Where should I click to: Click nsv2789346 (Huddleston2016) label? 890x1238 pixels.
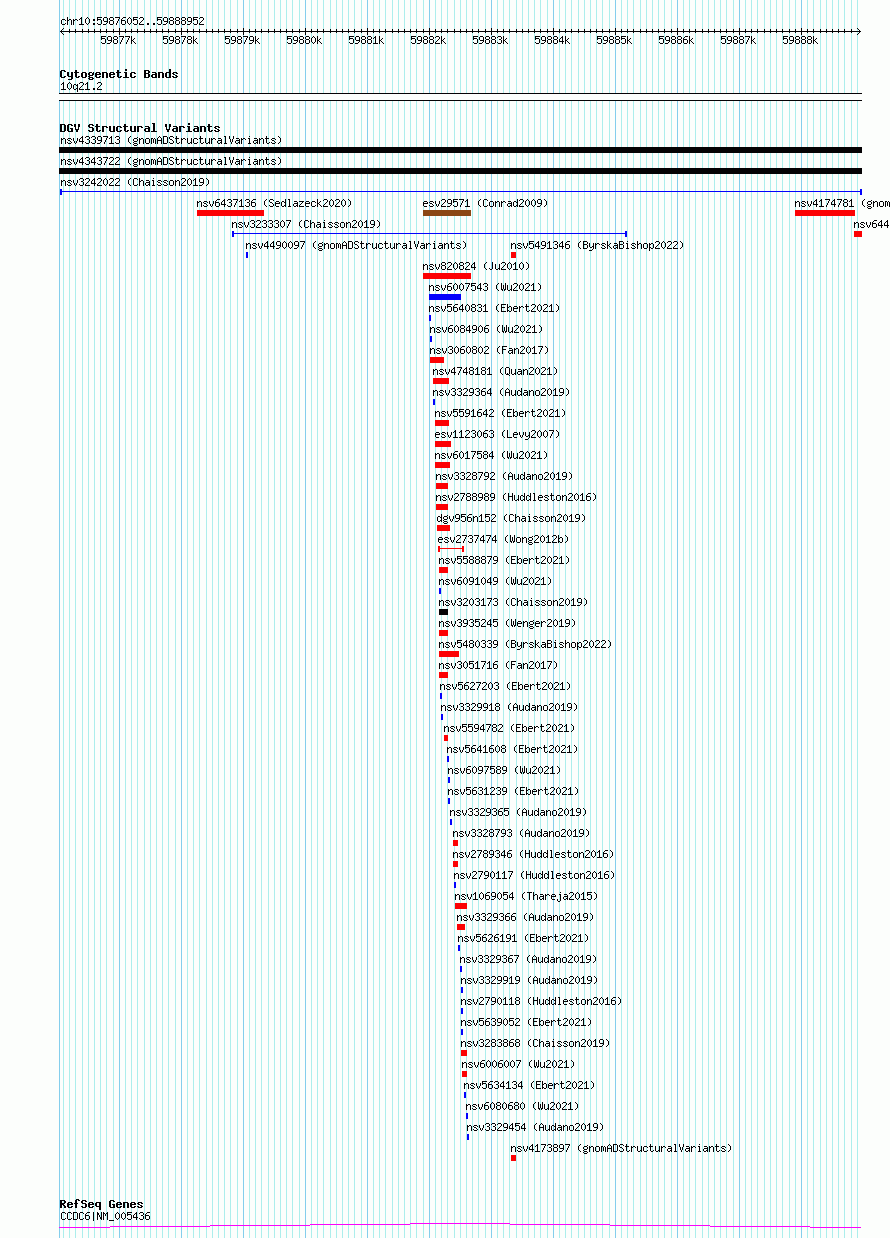click(x=533, y=854)
